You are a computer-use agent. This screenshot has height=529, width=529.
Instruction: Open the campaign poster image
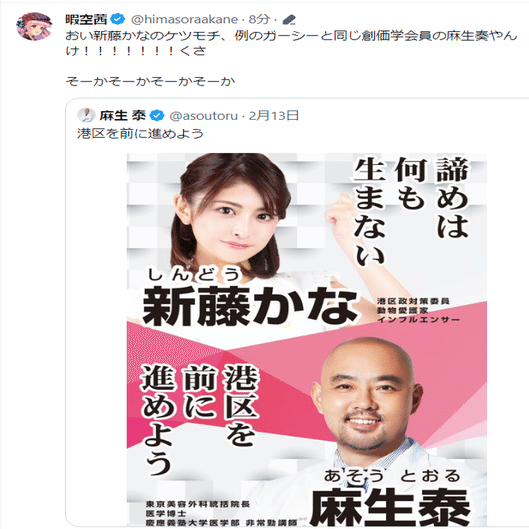(x=307, y=339)
